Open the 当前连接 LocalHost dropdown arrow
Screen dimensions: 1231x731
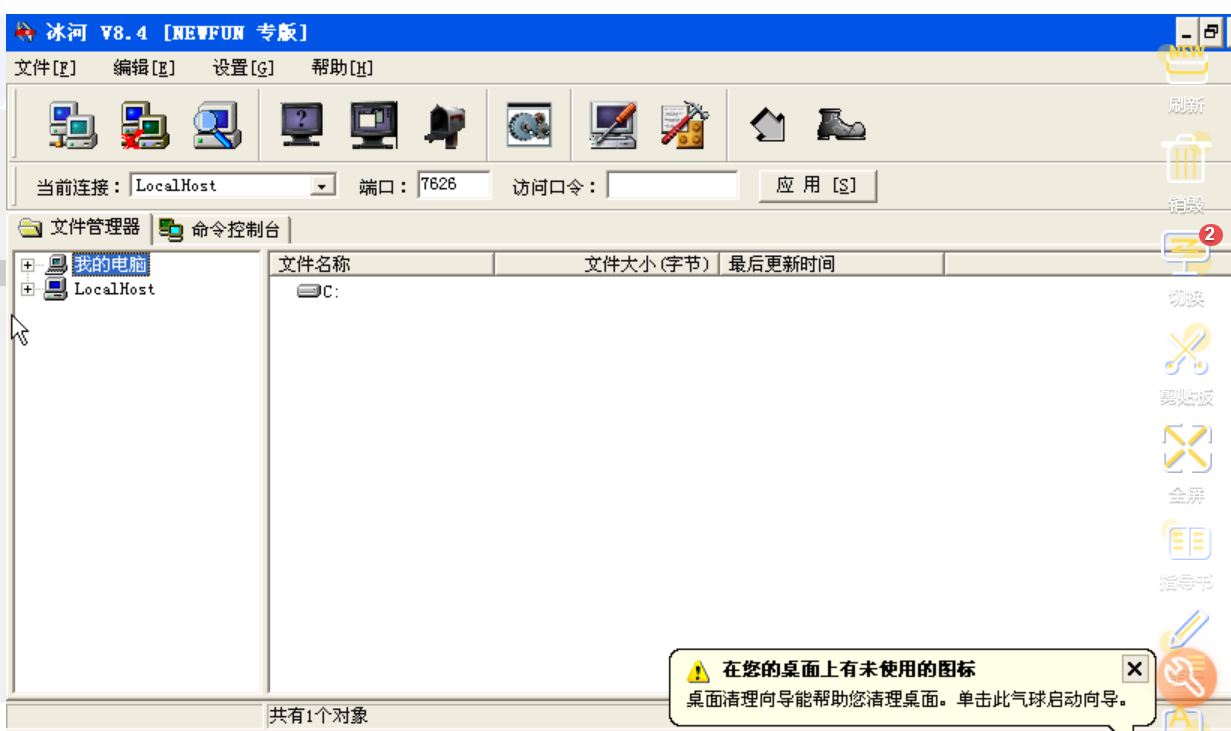click(323, 186)
